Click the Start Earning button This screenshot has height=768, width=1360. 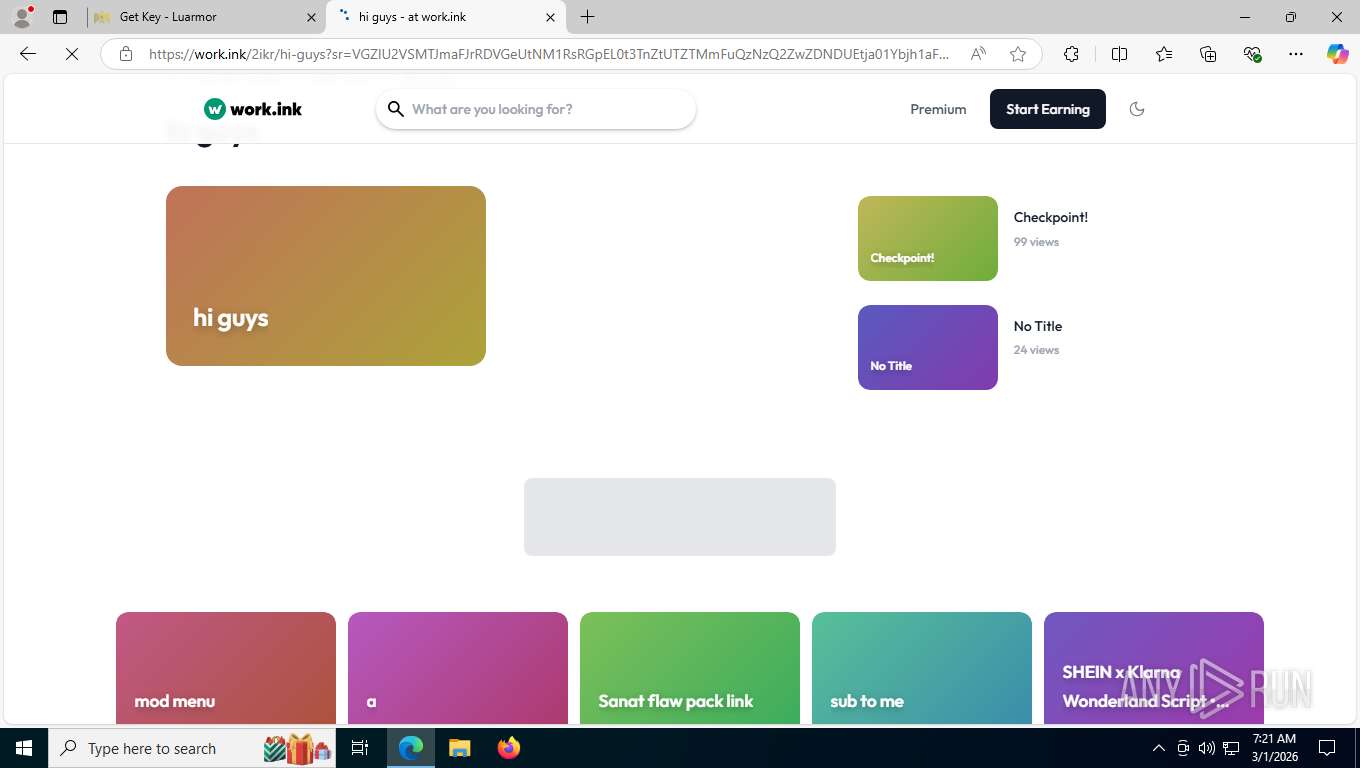[x=1048, y=109]
